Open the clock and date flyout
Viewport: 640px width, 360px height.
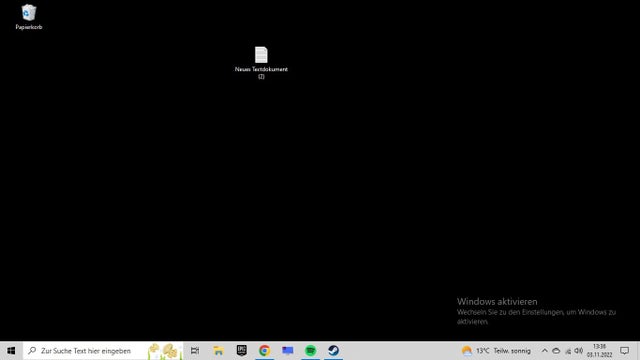pyautogui.click(x=600, y=351)
